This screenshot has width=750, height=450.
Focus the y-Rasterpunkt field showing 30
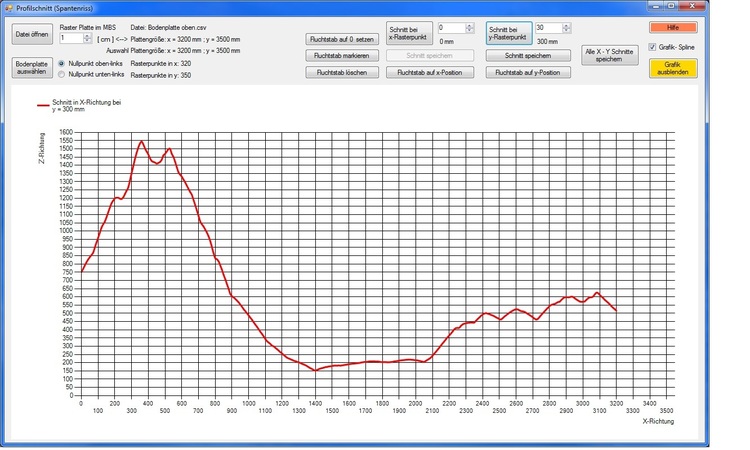(x=548, y=28)
